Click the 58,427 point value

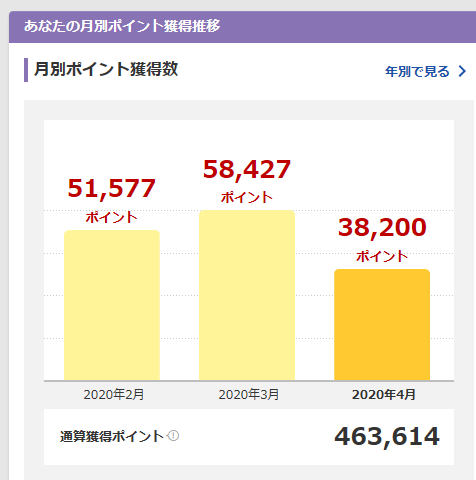pos(247,169)
